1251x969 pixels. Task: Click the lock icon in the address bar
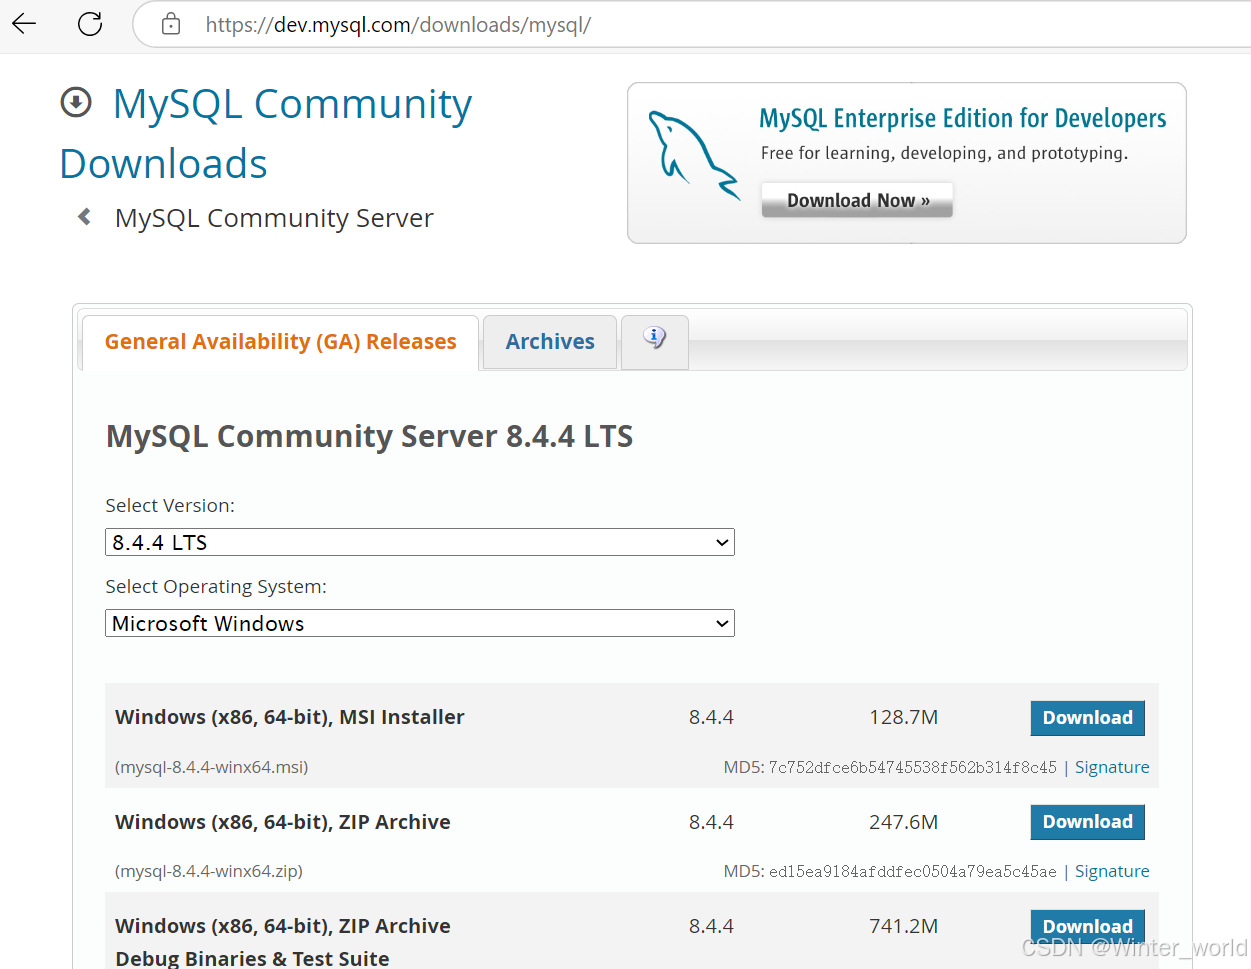pyautogui.click(x=171, y=24)
